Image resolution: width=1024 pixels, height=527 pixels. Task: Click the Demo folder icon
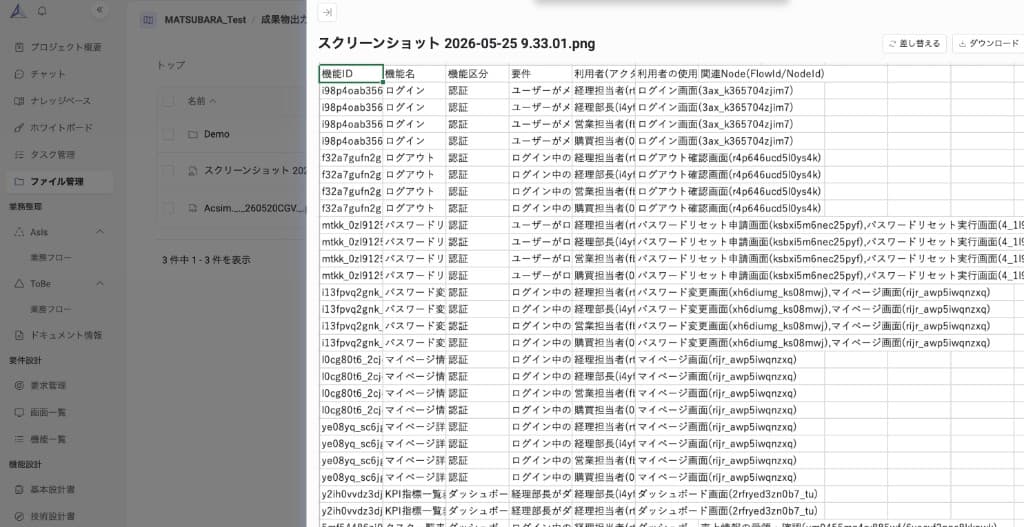(x=193, y=134)
